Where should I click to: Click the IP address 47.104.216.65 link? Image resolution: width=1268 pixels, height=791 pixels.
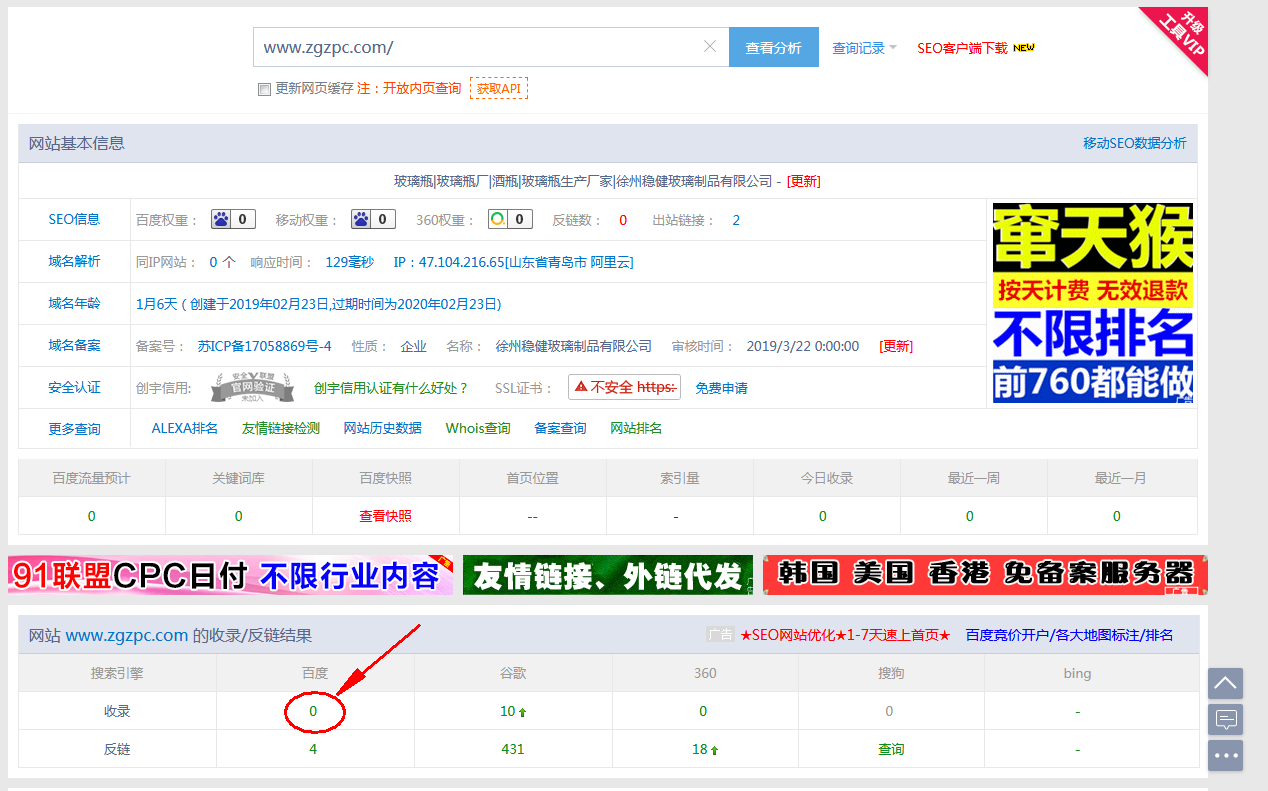pyautogui.click(x=514, y=262)
